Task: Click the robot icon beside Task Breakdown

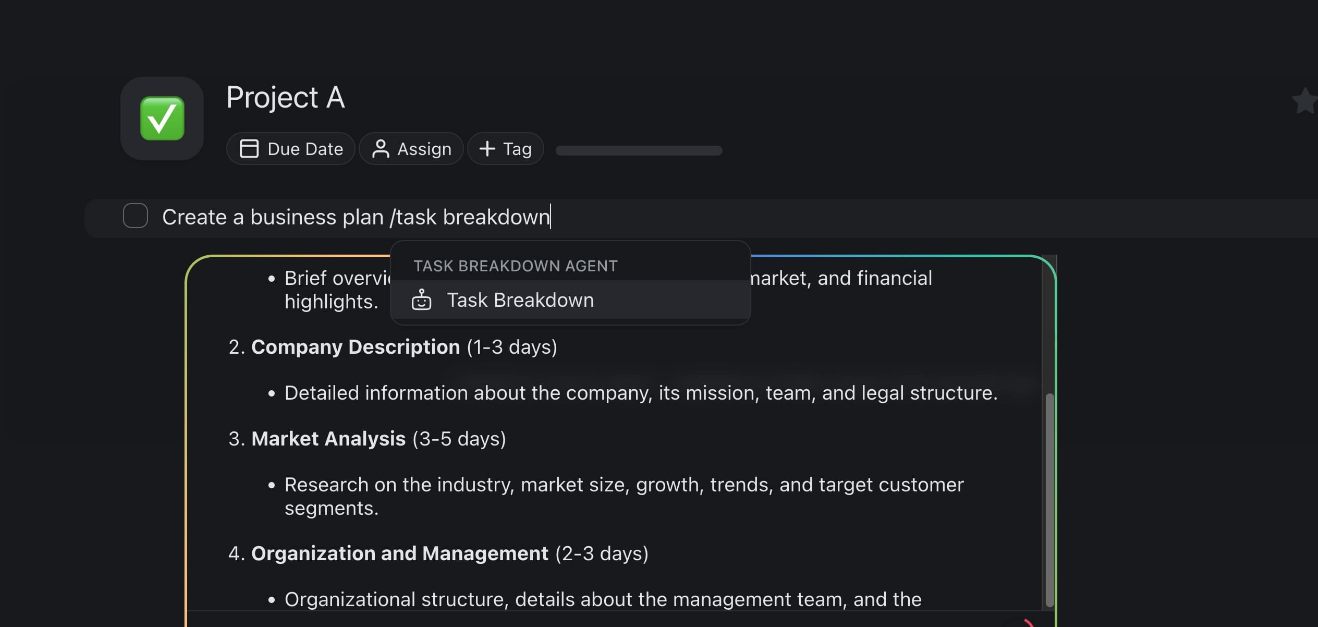Action: [421, 299]
